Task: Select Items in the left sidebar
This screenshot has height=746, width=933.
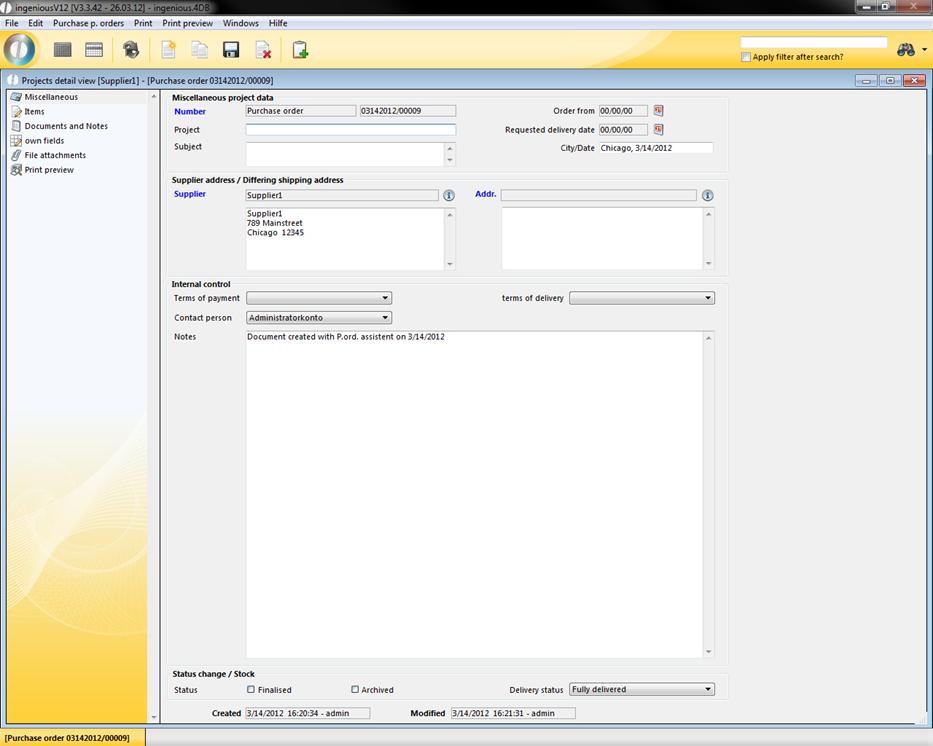Action: click(x=34, y=112)
